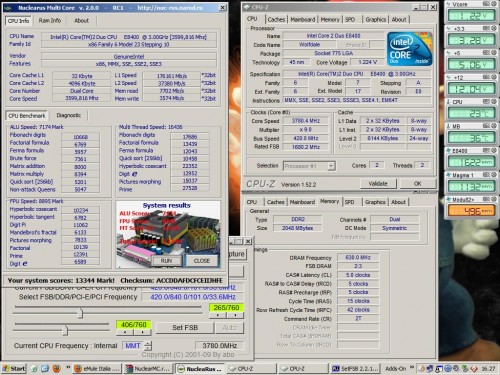The height and width of the screenshot is (375, 500).
Task: Click the settings grid icon on Vcore gadget
Action: tap(487, 4)
